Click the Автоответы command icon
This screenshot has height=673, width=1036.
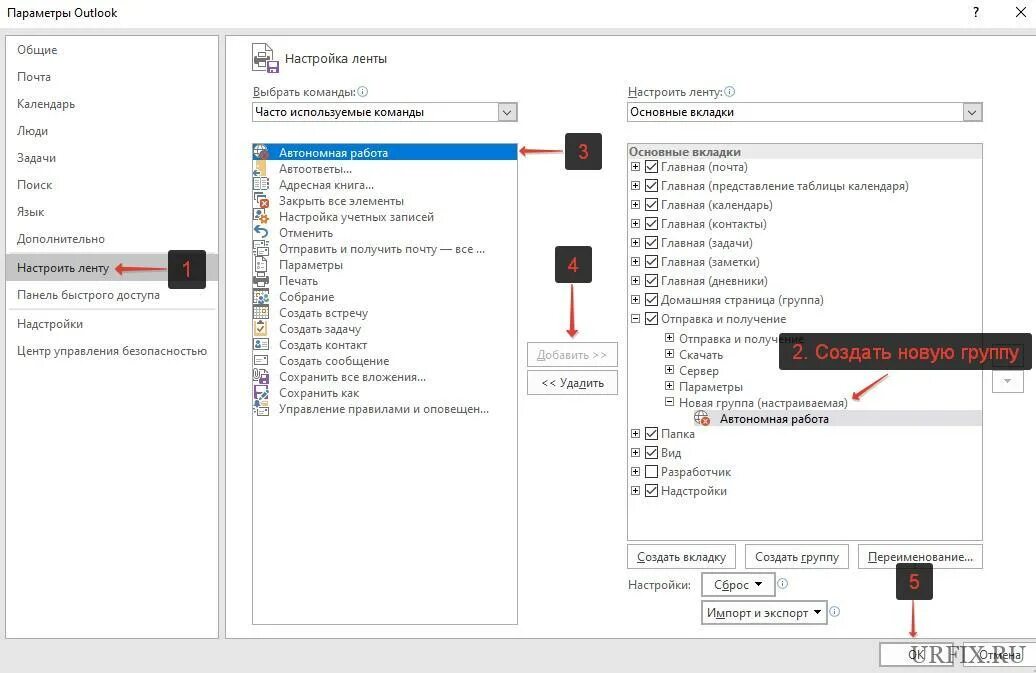[x=260, y=169]
